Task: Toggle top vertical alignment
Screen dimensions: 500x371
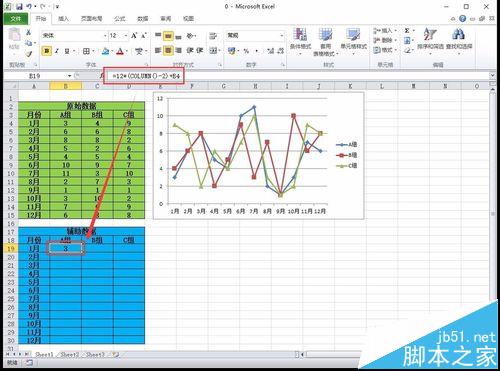Action: tap(158, 35)
